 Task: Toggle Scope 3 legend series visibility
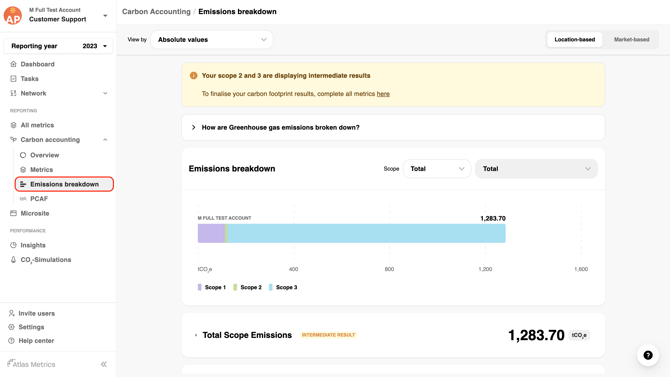(282, 287)
